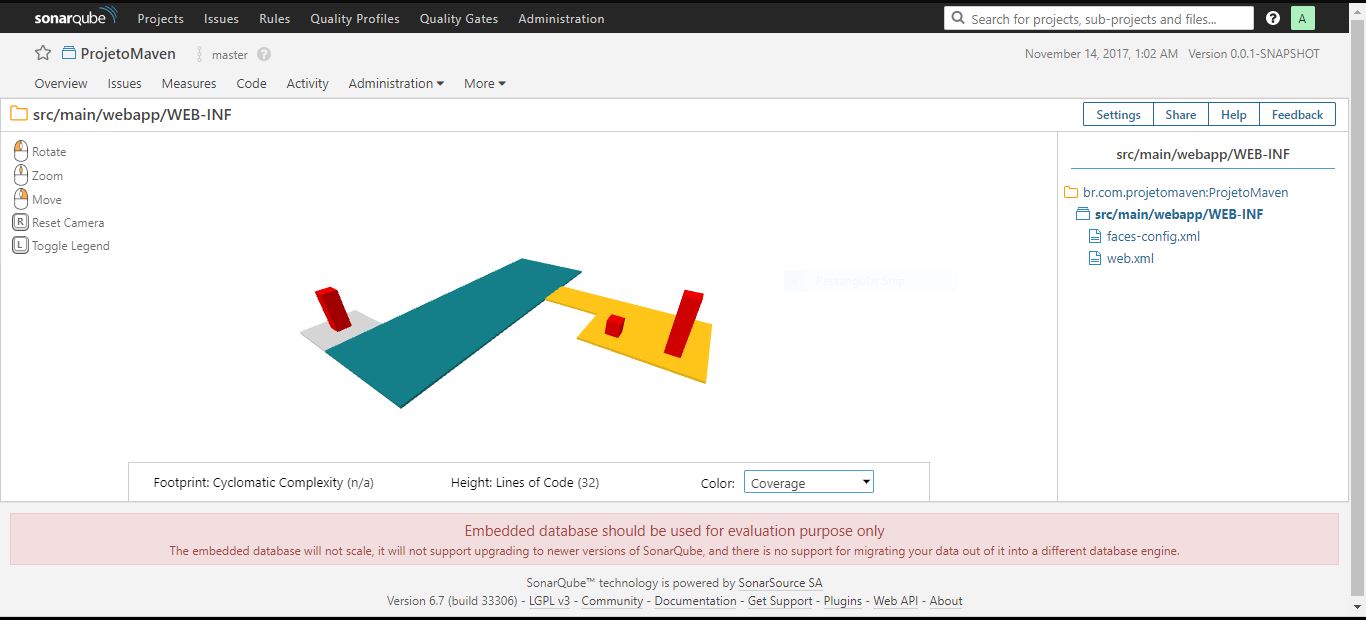Click the master branch icon
The image size is (1366, 620).
click(200, 55)
